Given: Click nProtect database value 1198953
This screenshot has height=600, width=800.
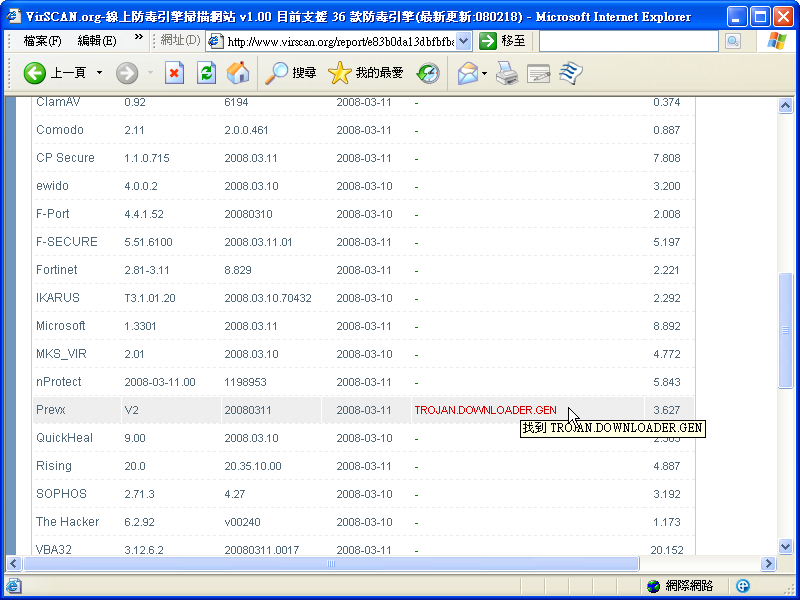Looking at the screenshot, I should [x=245, y=382].
